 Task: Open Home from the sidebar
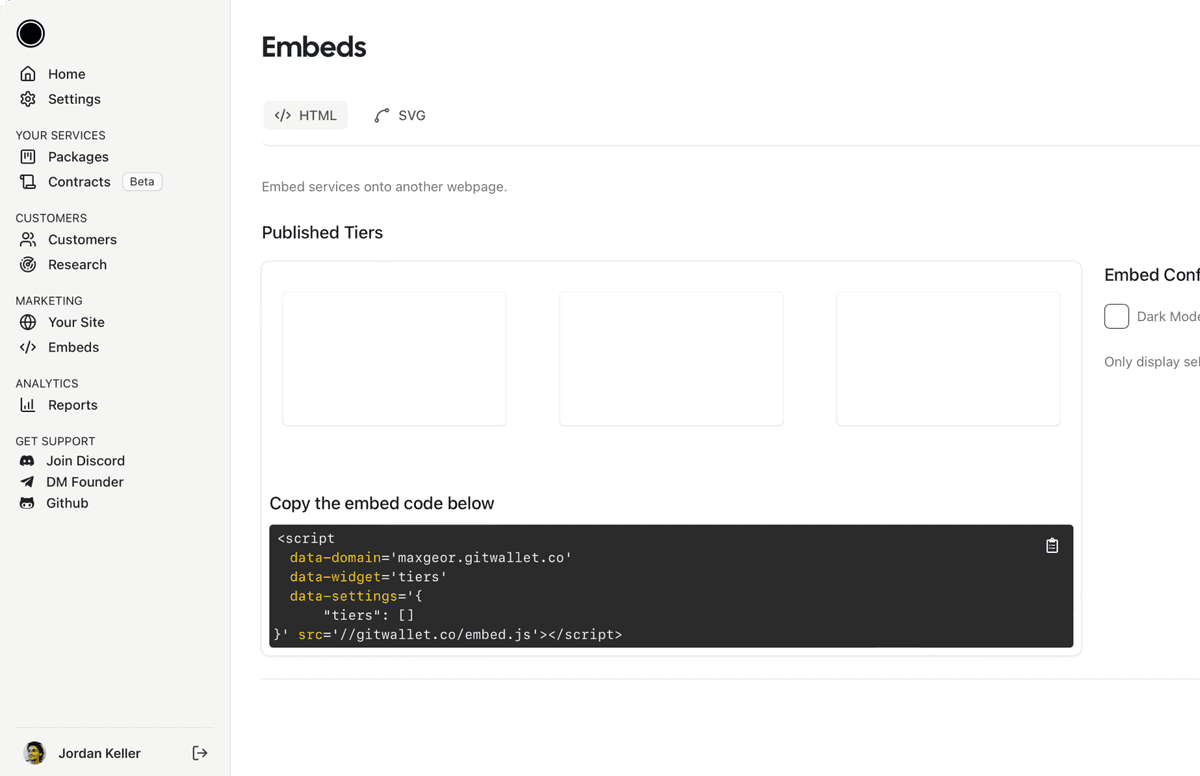66,74
